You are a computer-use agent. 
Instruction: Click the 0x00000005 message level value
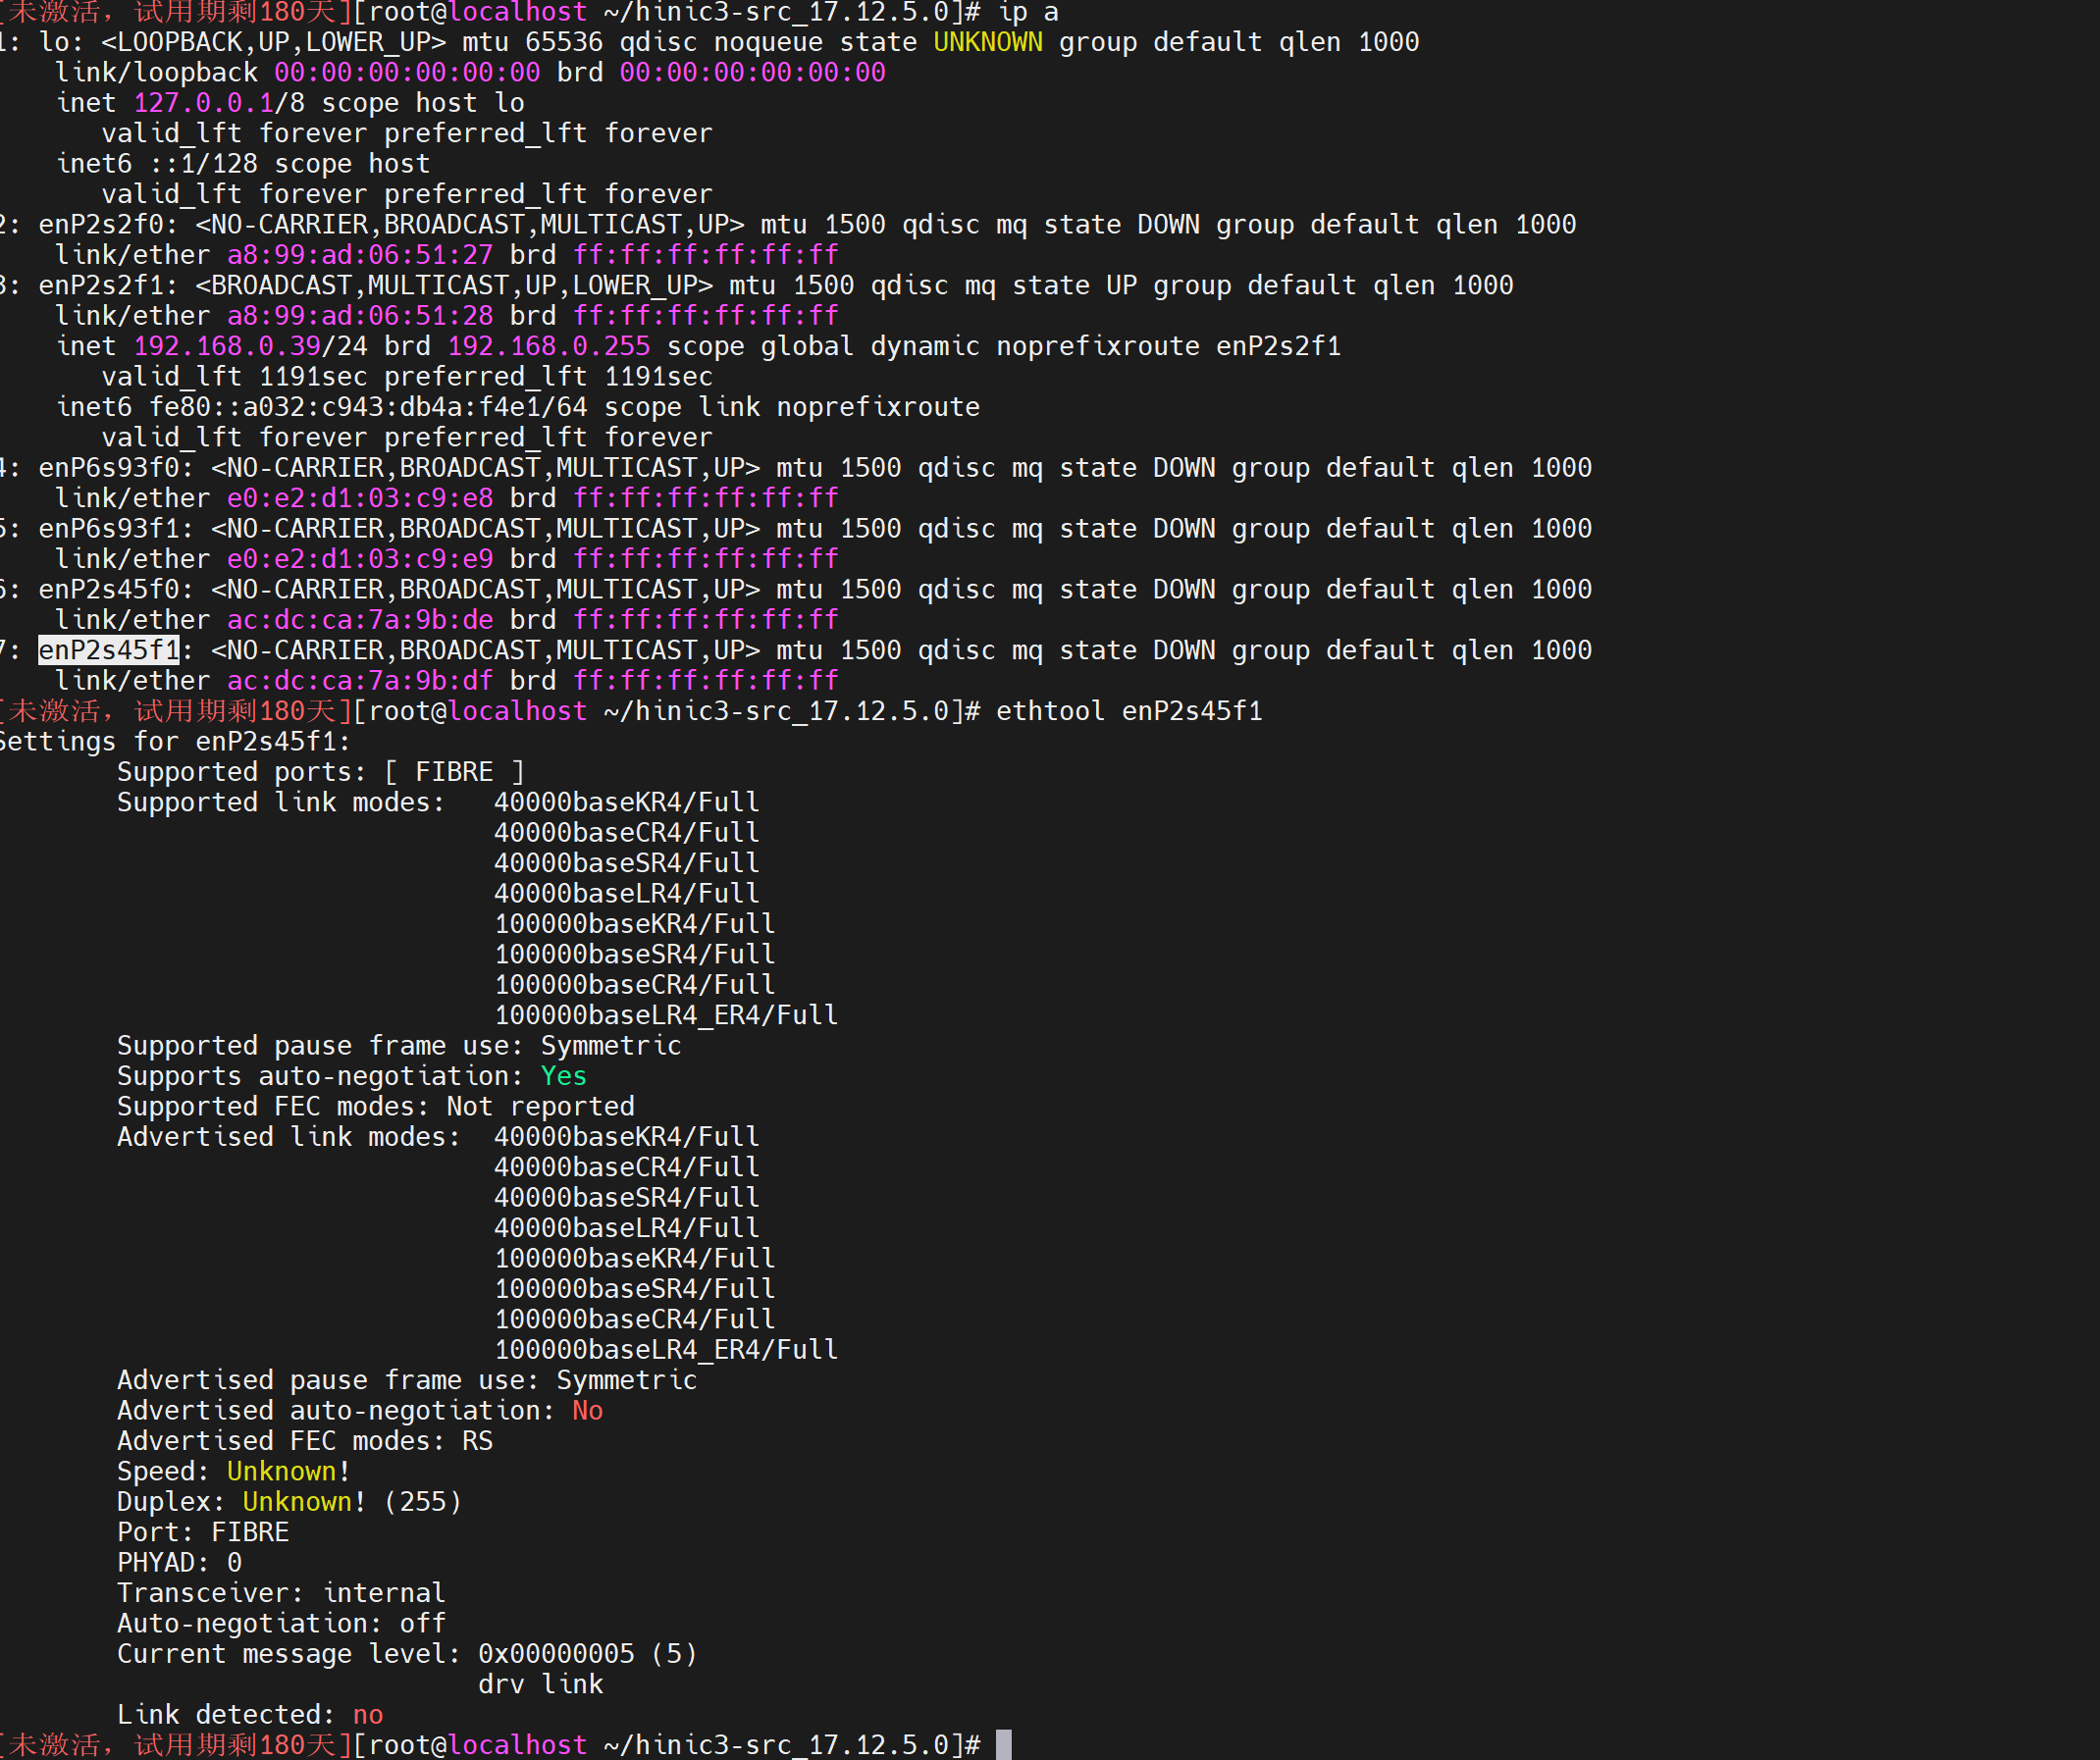coord(556,1654)
